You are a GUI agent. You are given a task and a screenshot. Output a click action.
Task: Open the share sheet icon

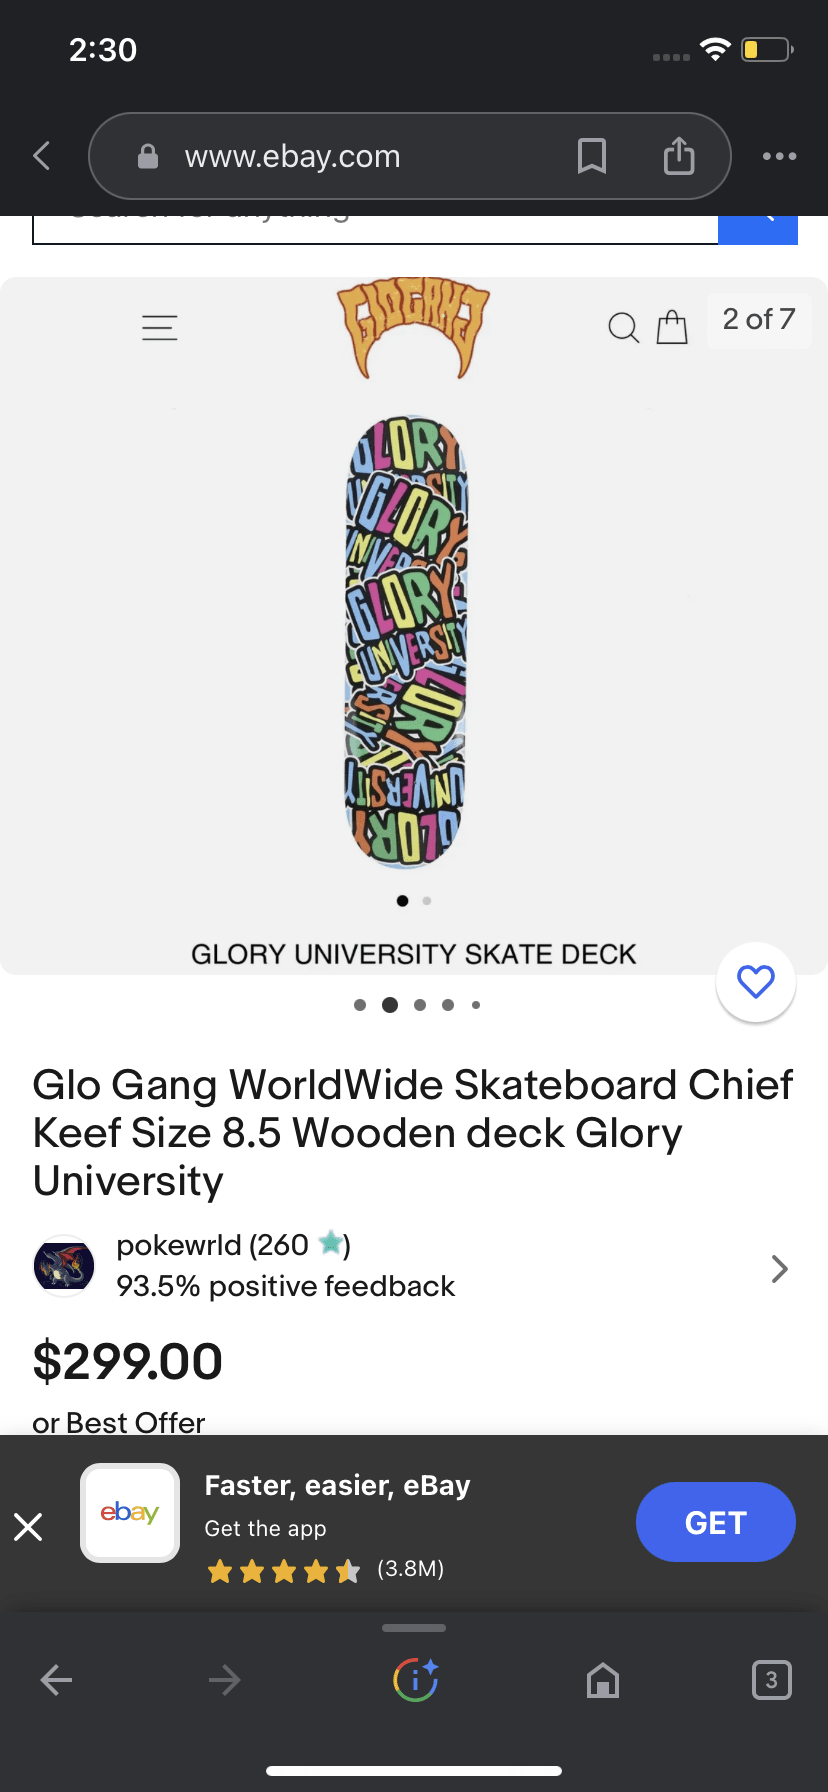pyautogui.click(x=679, y=155)
